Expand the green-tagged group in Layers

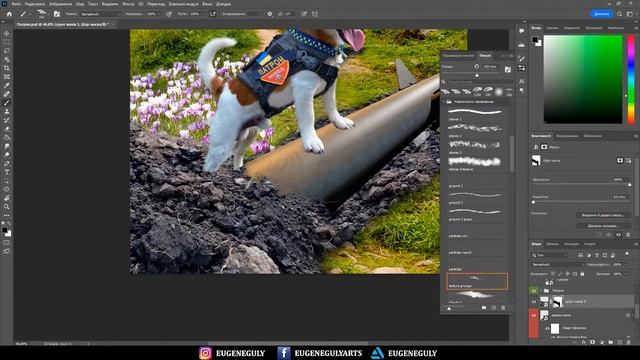(x=541, y=291)
